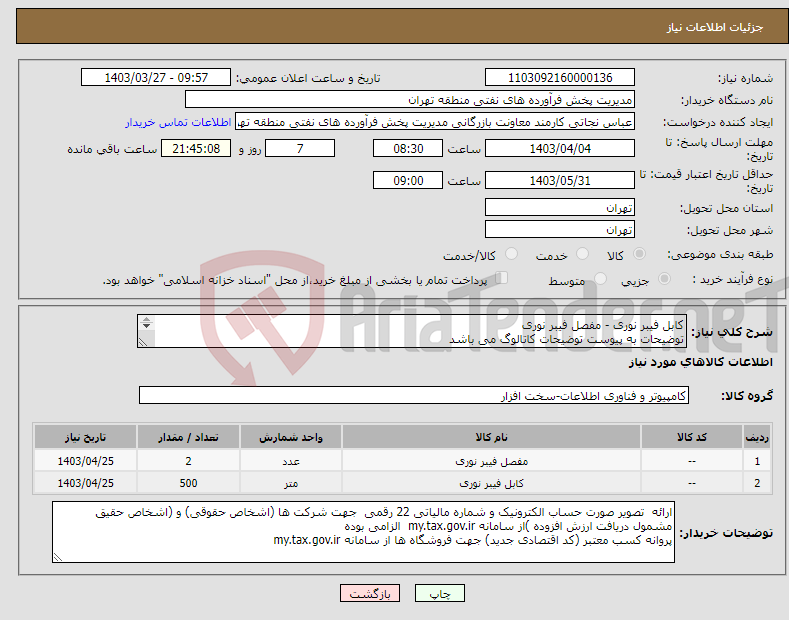Click the remaining days field showing 7

point(300,148)
